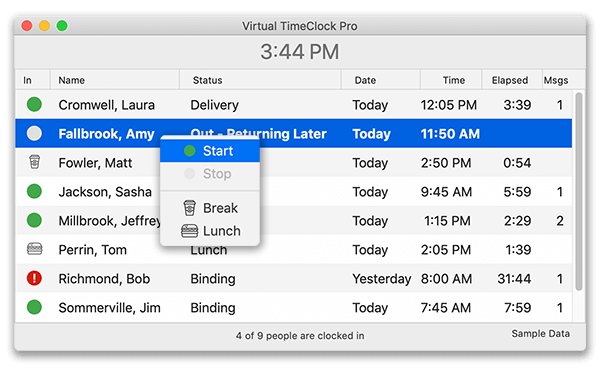This screenshot has height=369, width=602.
Task: Click the 7:45 AM time cell
Action: coord(446,308)
